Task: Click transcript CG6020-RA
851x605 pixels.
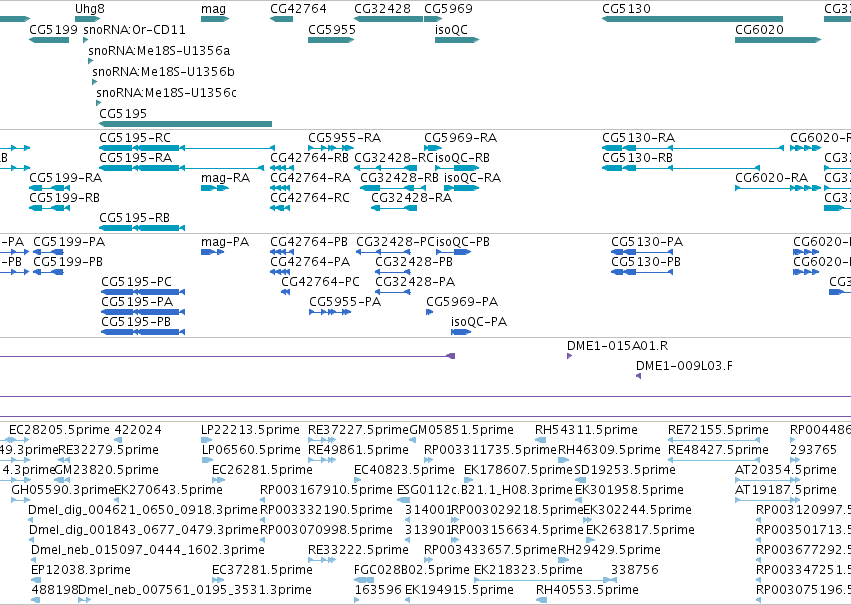Action: tap(778, 188)
